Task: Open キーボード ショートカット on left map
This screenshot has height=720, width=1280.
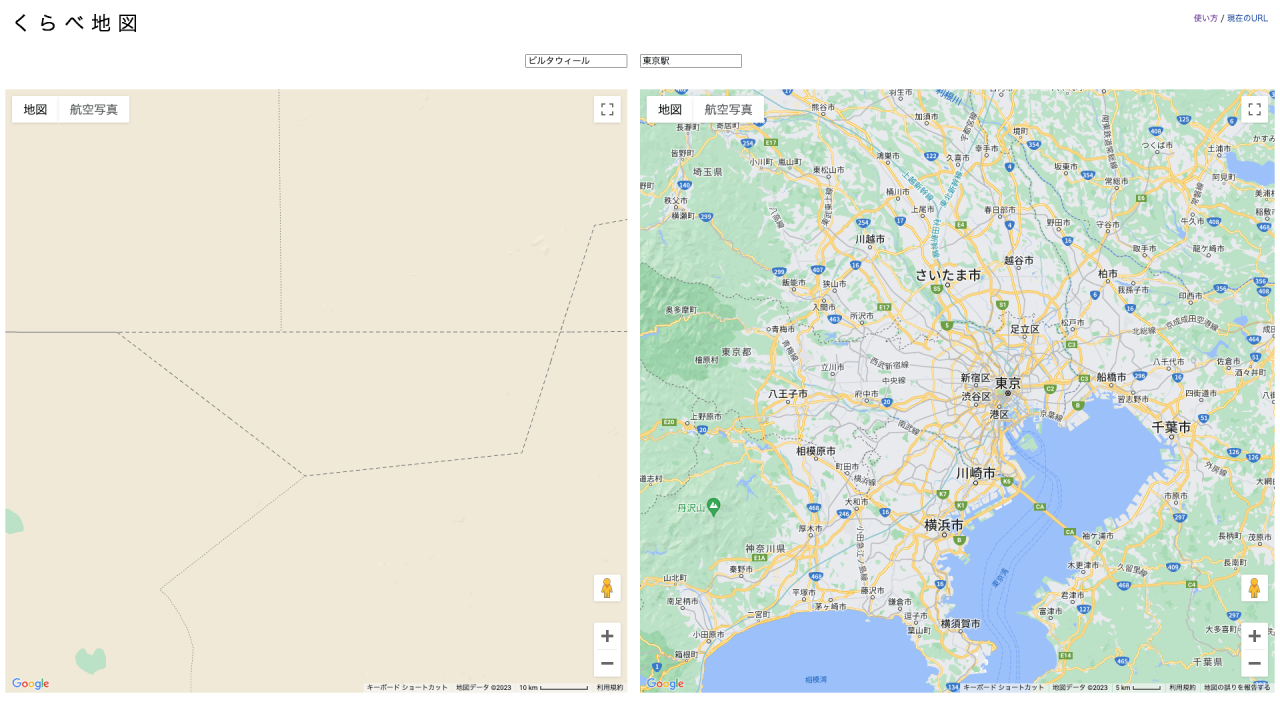Action: 407,687
